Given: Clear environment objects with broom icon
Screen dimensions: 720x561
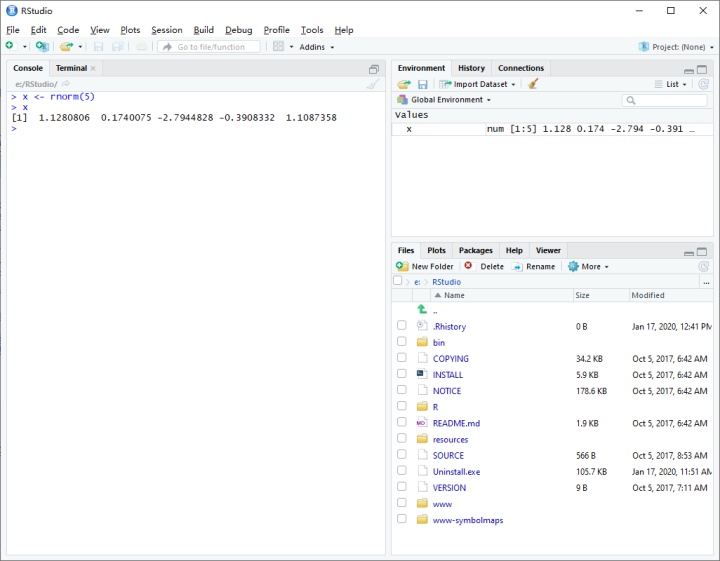Looking at the screenshot, I should click(533, 84).
